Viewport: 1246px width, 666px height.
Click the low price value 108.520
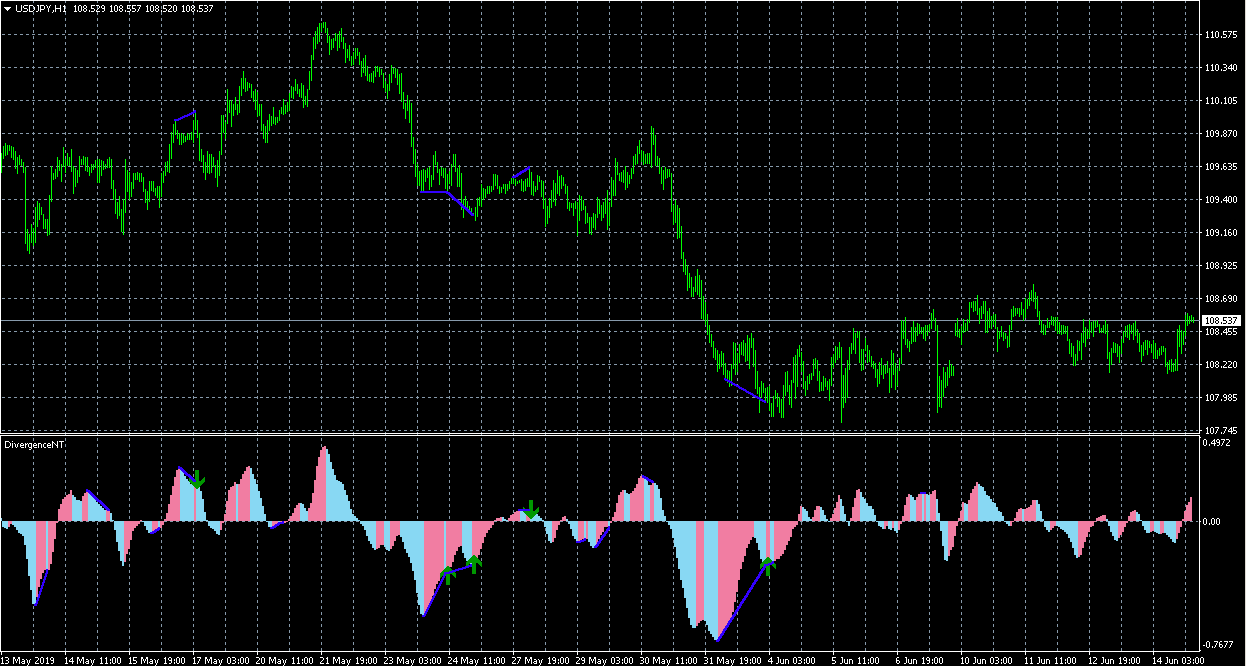(x=162, y=8)
